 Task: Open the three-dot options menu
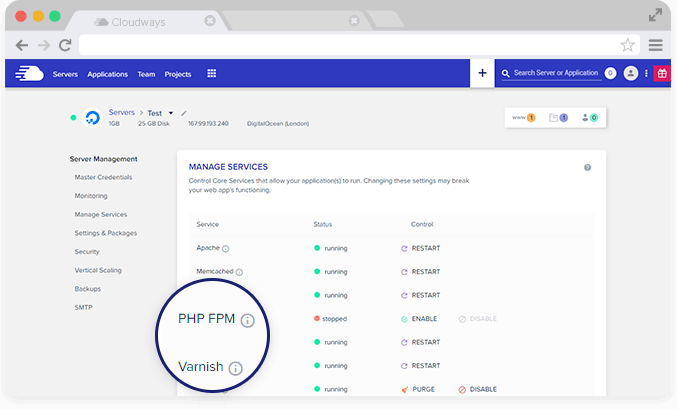tap(646, 73)
